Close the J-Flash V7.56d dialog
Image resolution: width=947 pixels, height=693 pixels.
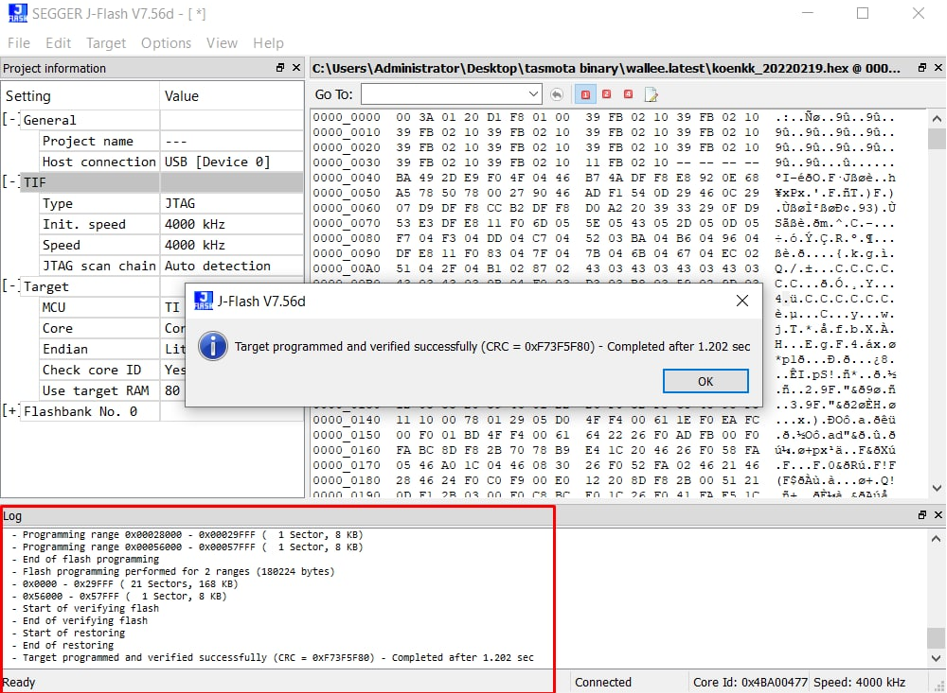tap(742, 301)
